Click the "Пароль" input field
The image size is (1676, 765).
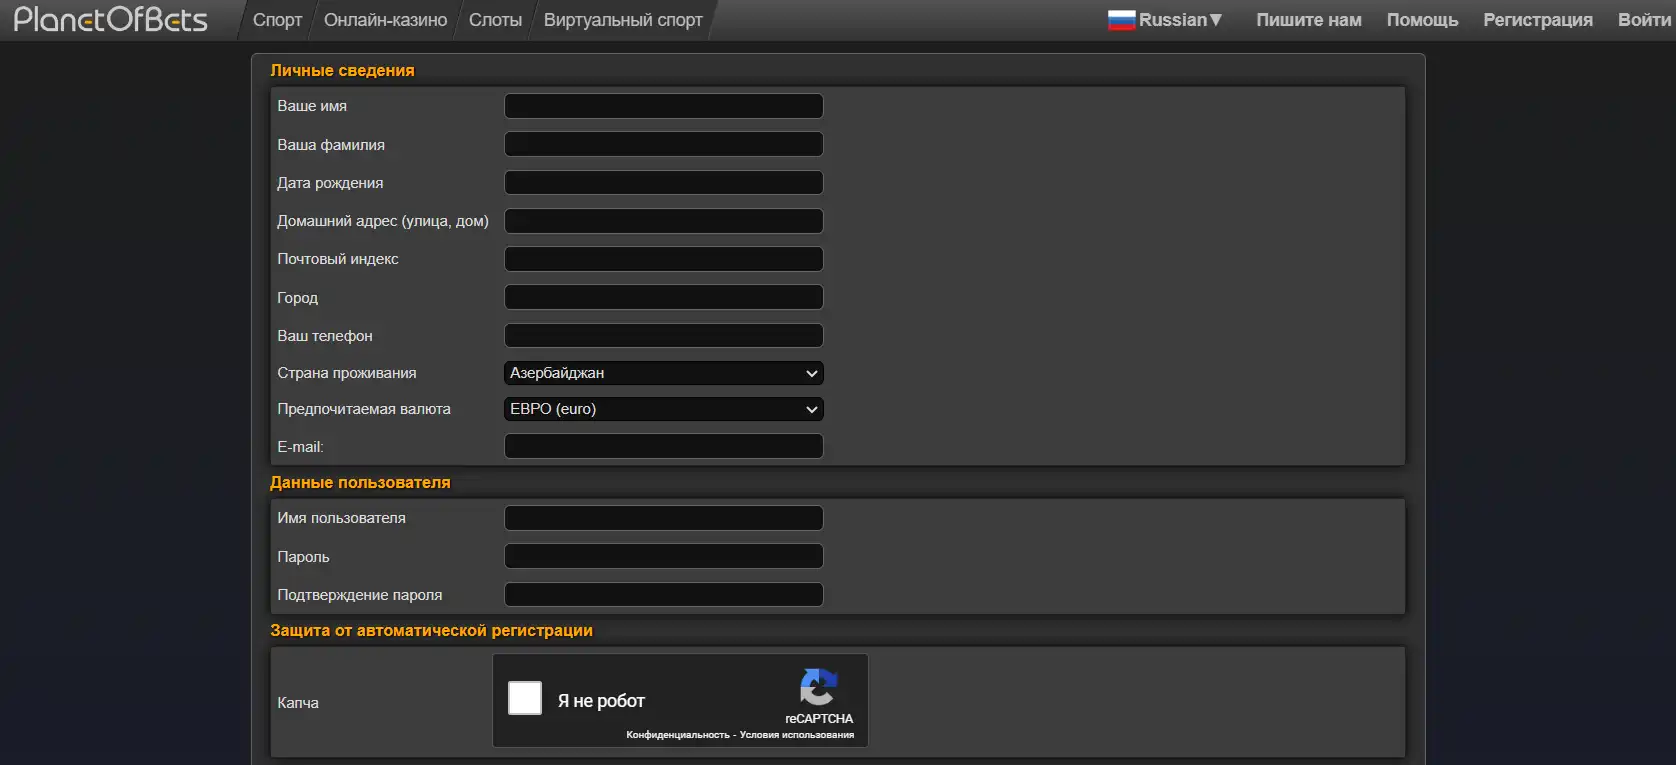(664, 556)
